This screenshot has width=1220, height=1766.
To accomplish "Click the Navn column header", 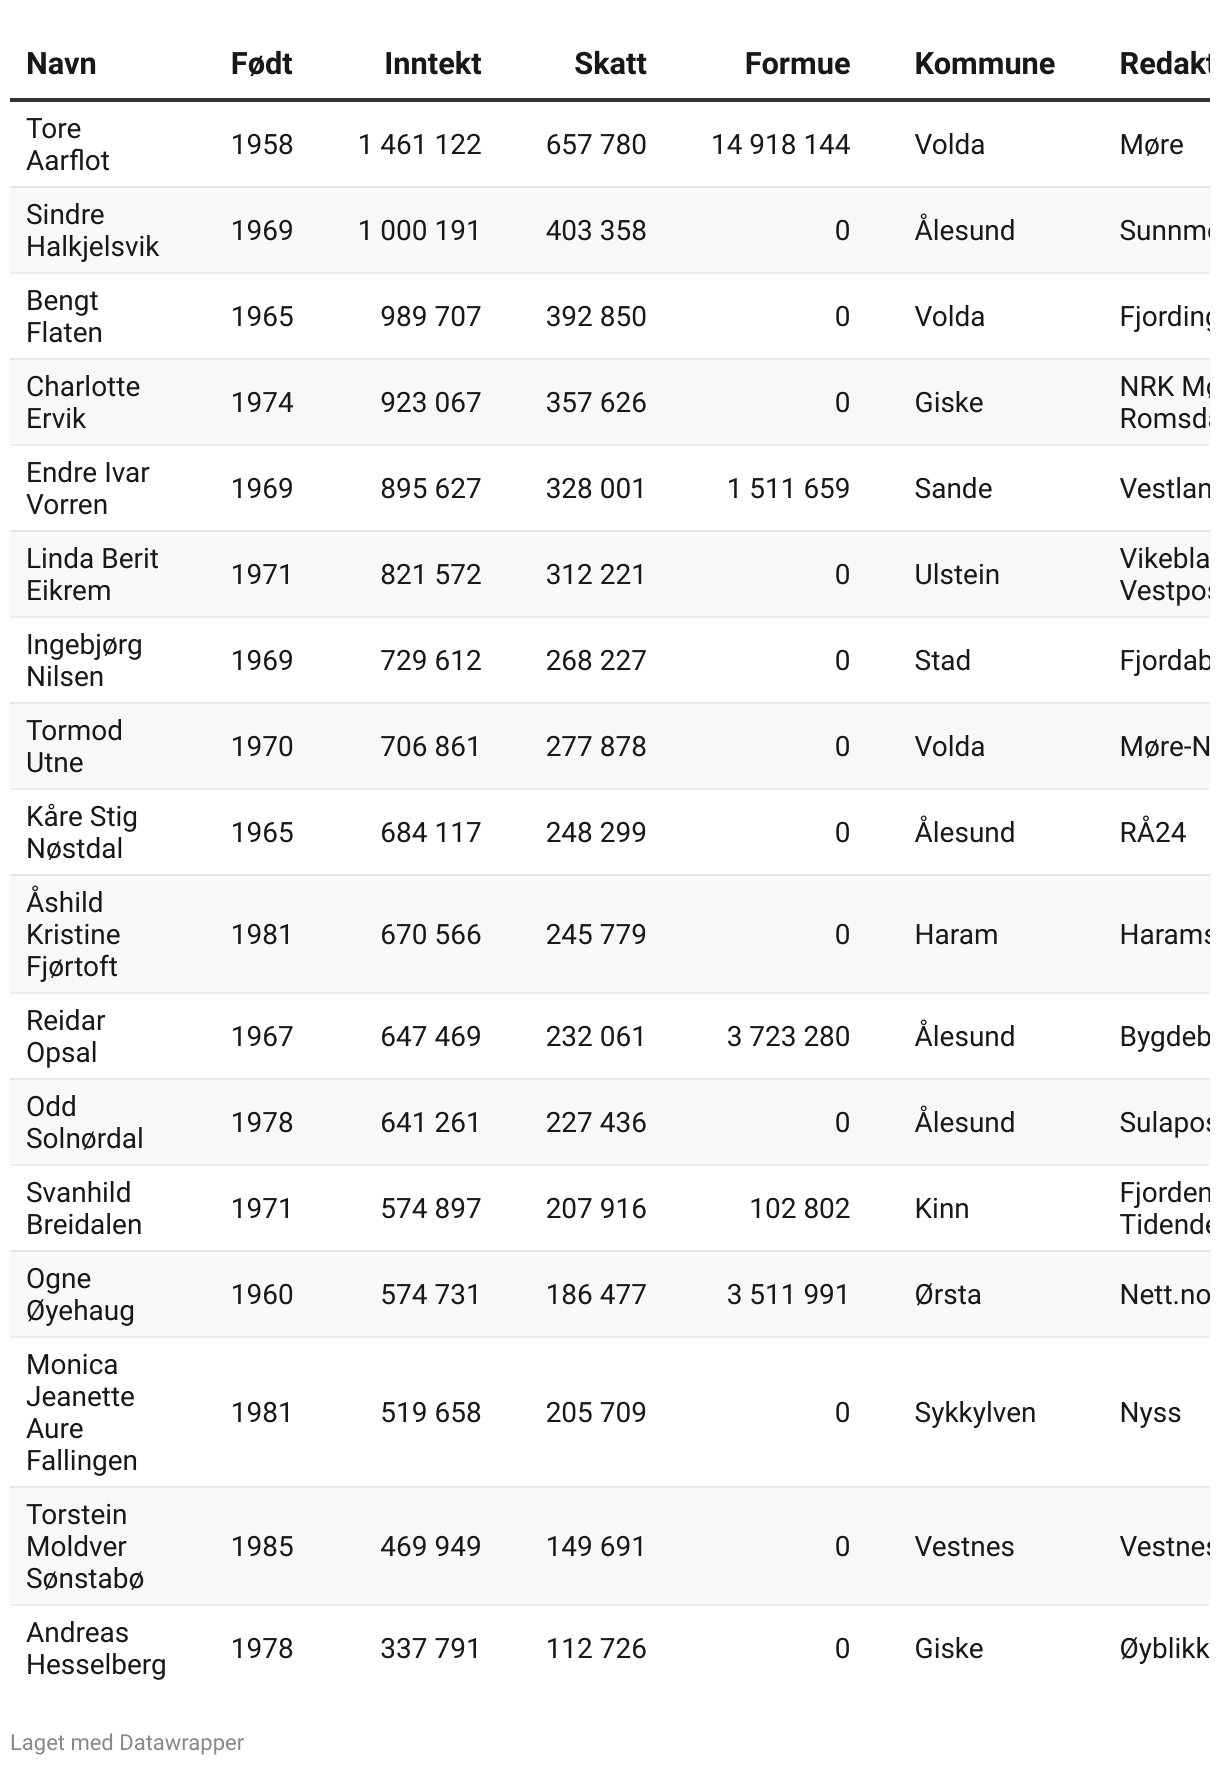I will [61, 64].
